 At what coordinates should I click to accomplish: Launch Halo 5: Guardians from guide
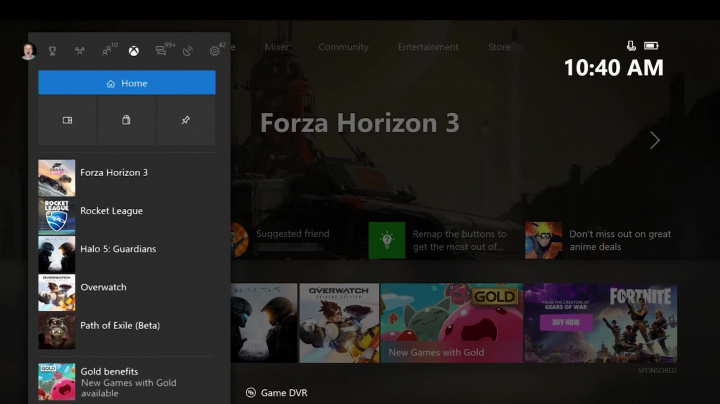pyautogui.click(x=127, y=254)
